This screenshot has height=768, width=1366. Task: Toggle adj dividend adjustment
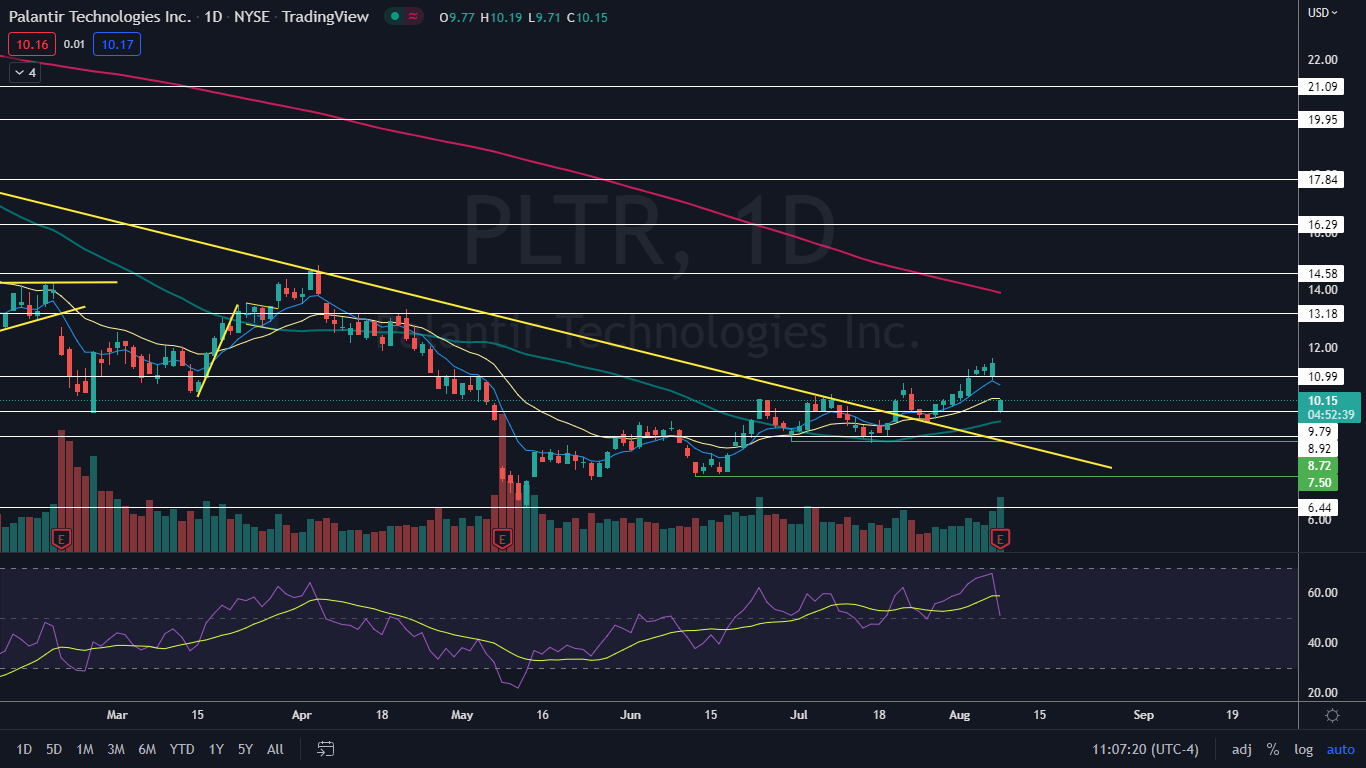coord(1242,749)
